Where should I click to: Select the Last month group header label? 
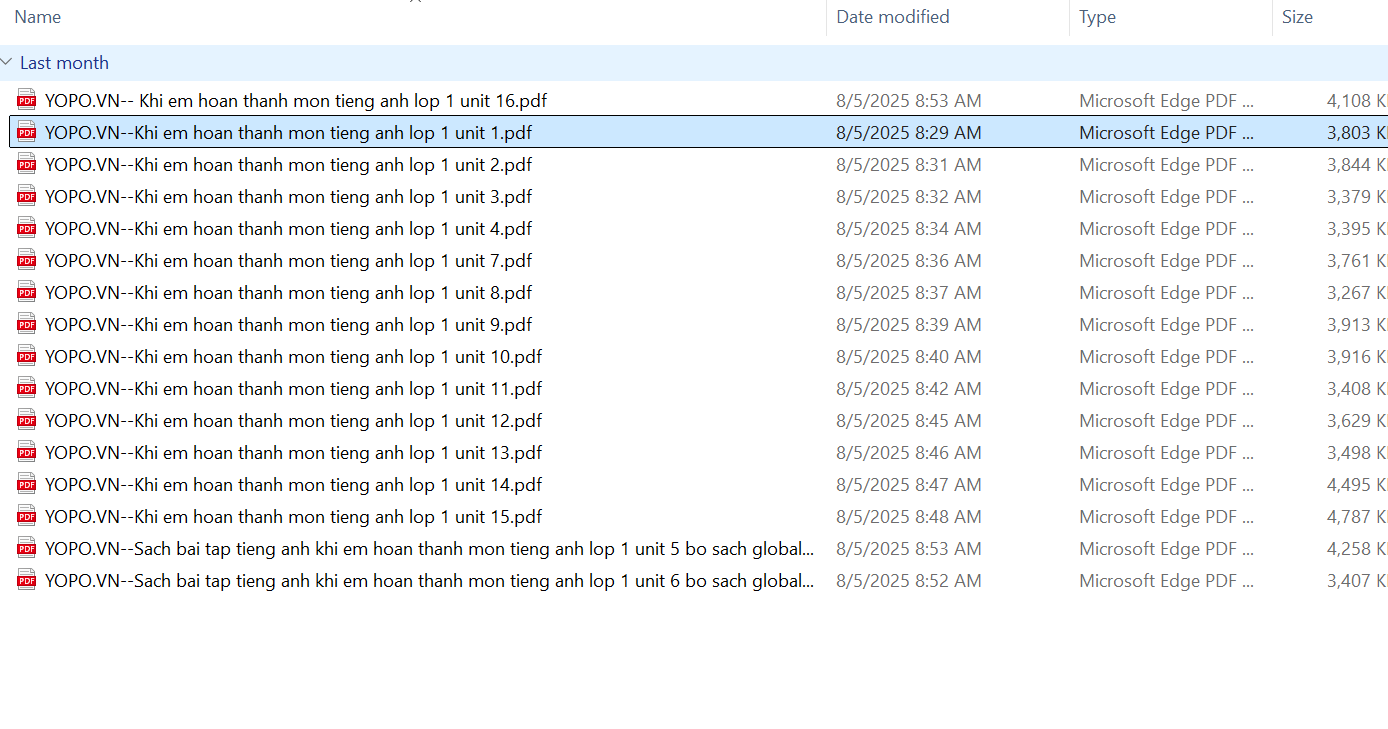click(x=64, y=63)
